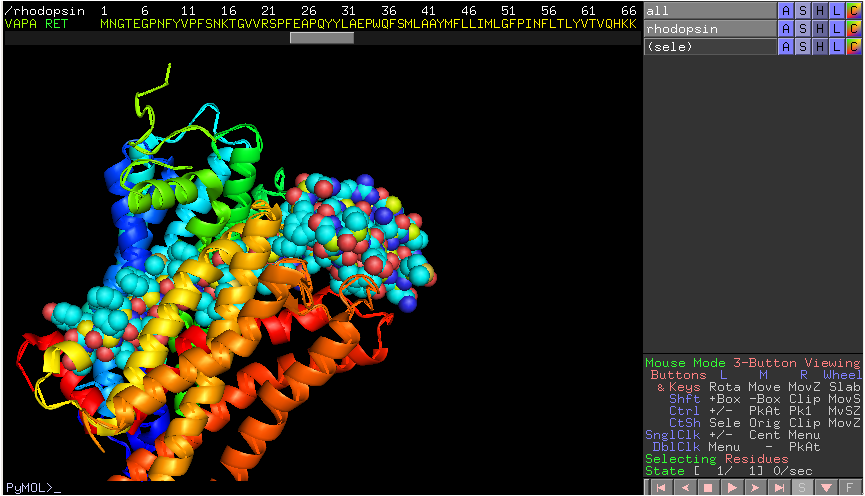The height and width of the screenshot is (496, 865).
Task: Open the Action menu for (sele) selection
Action: (x=786, y=46)
